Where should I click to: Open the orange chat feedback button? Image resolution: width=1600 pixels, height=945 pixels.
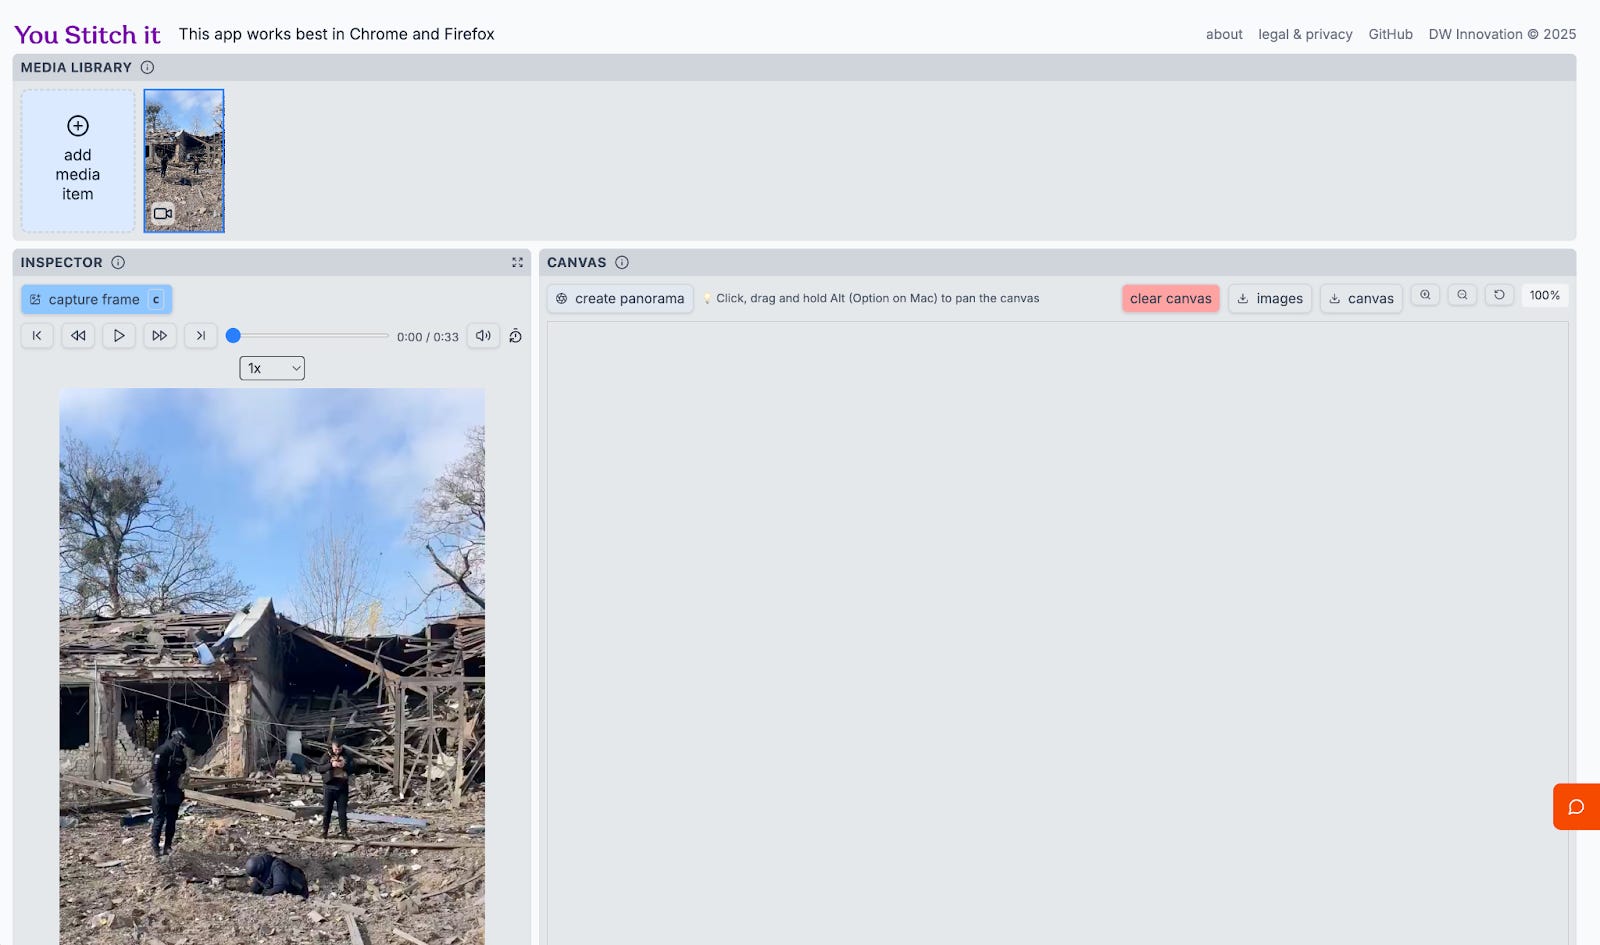tap(1576, 807)
